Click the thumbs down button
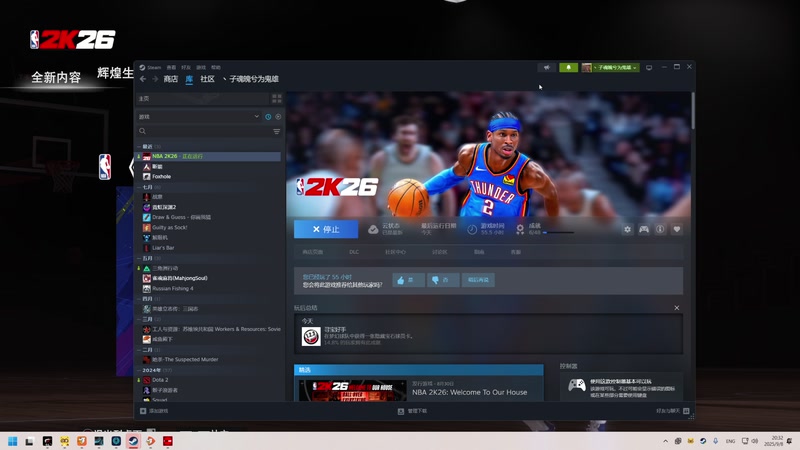This screenshot has width=800, height=450. click(x=443, y=280)
